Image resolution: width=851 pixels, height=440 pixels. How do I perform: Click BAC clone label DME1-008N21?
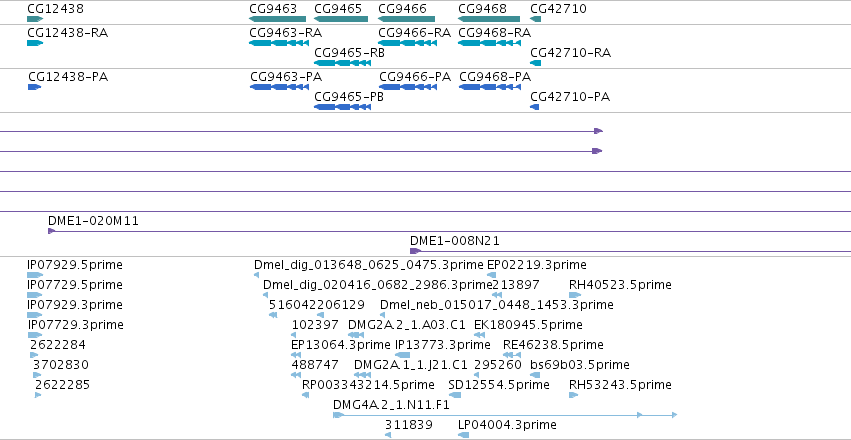[455, 241]
